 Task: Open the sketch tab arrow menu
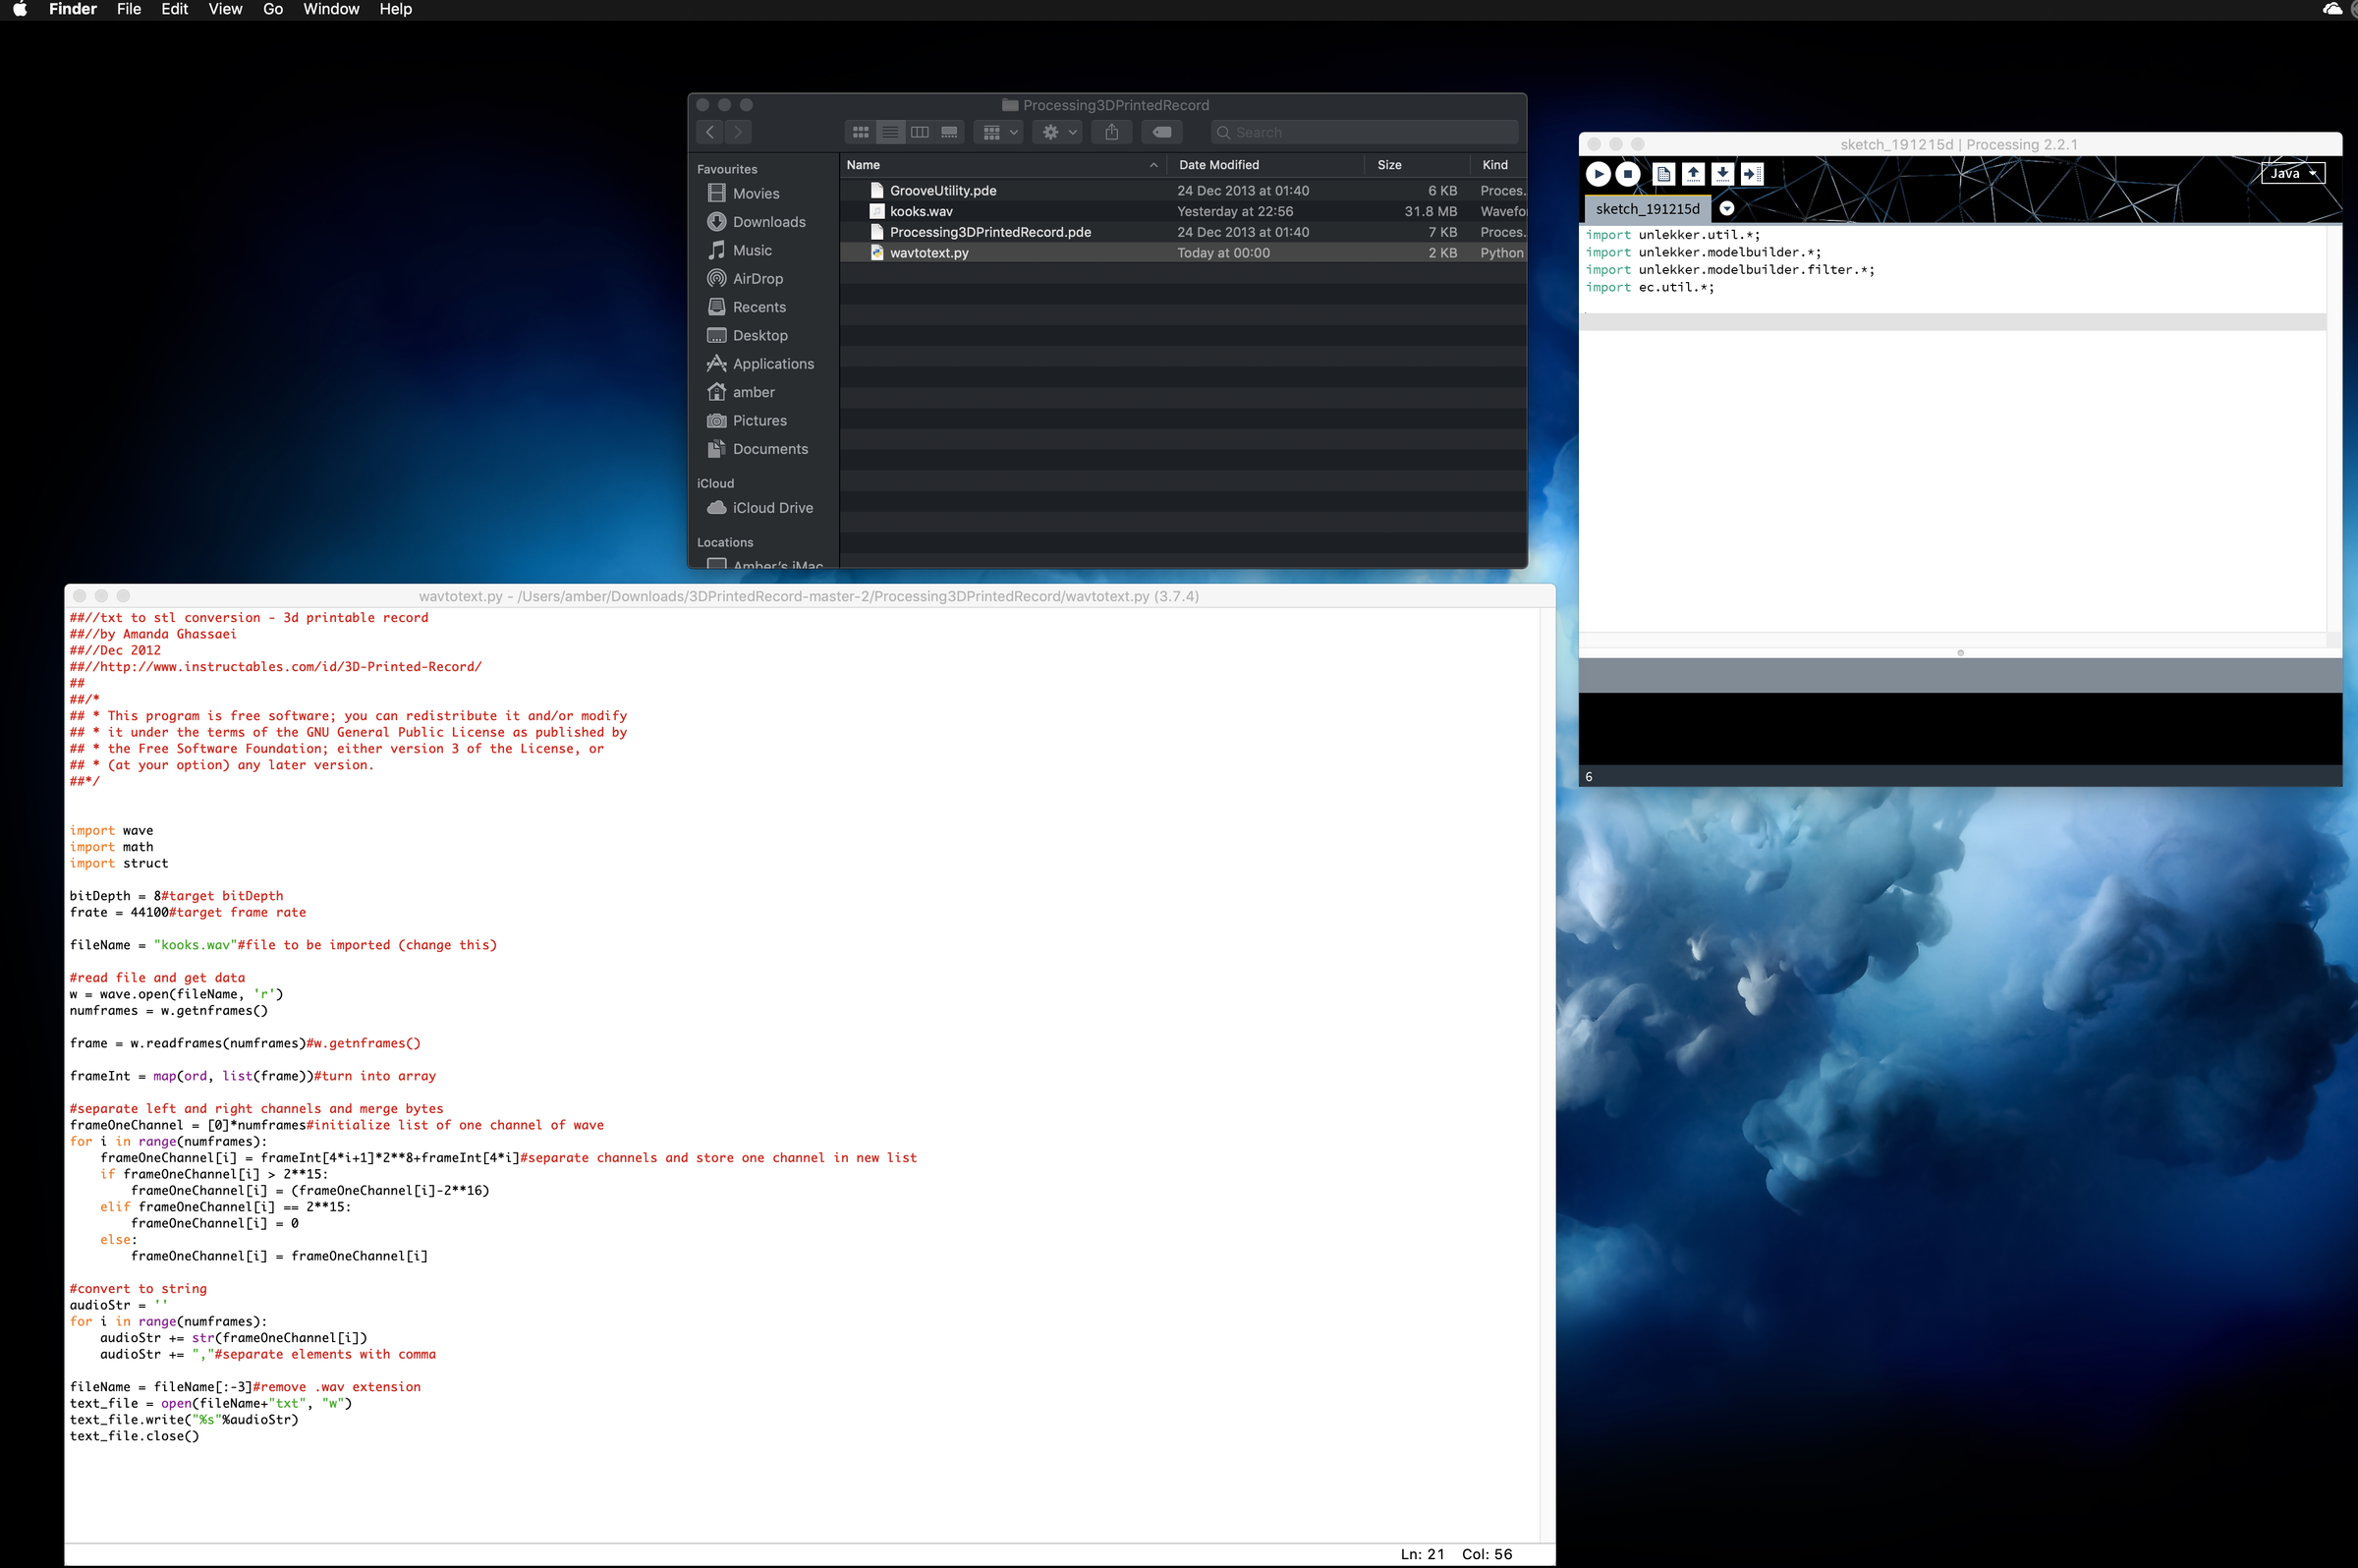(x=1727, y=209)
